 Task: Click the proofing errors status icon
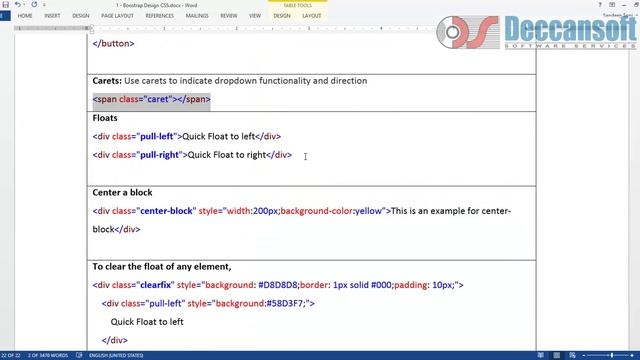pyautogui.click(x=79, y=356)
